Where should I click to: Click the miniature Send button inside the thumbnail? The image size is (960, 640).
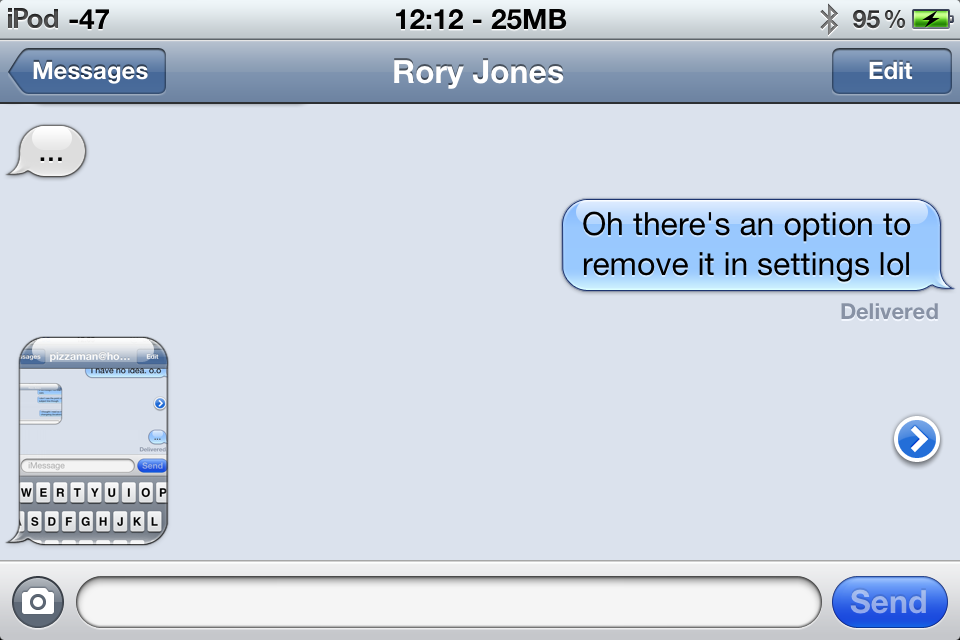(x=152, y=465)
